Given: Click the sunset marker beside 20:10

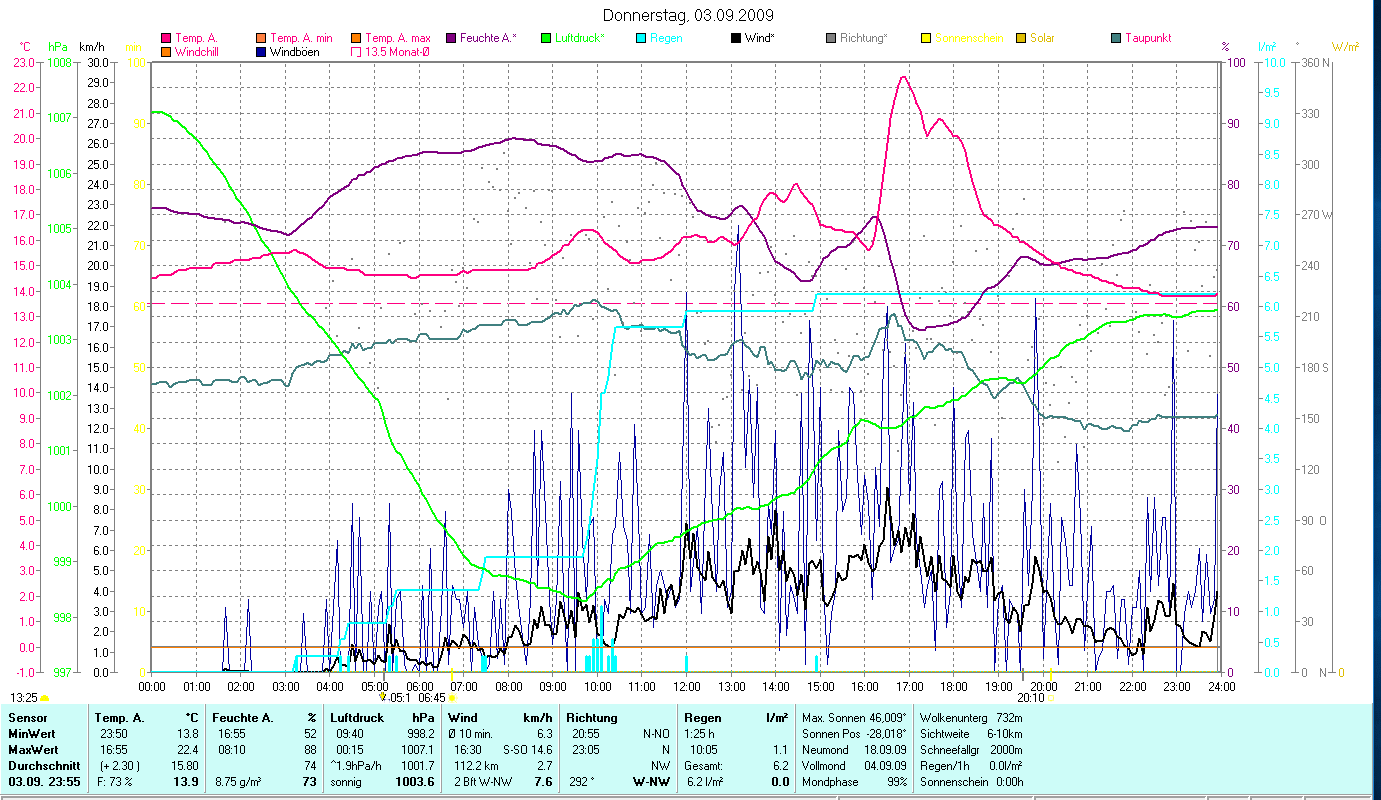Looking at the screenshot, I should [1049, 698].
